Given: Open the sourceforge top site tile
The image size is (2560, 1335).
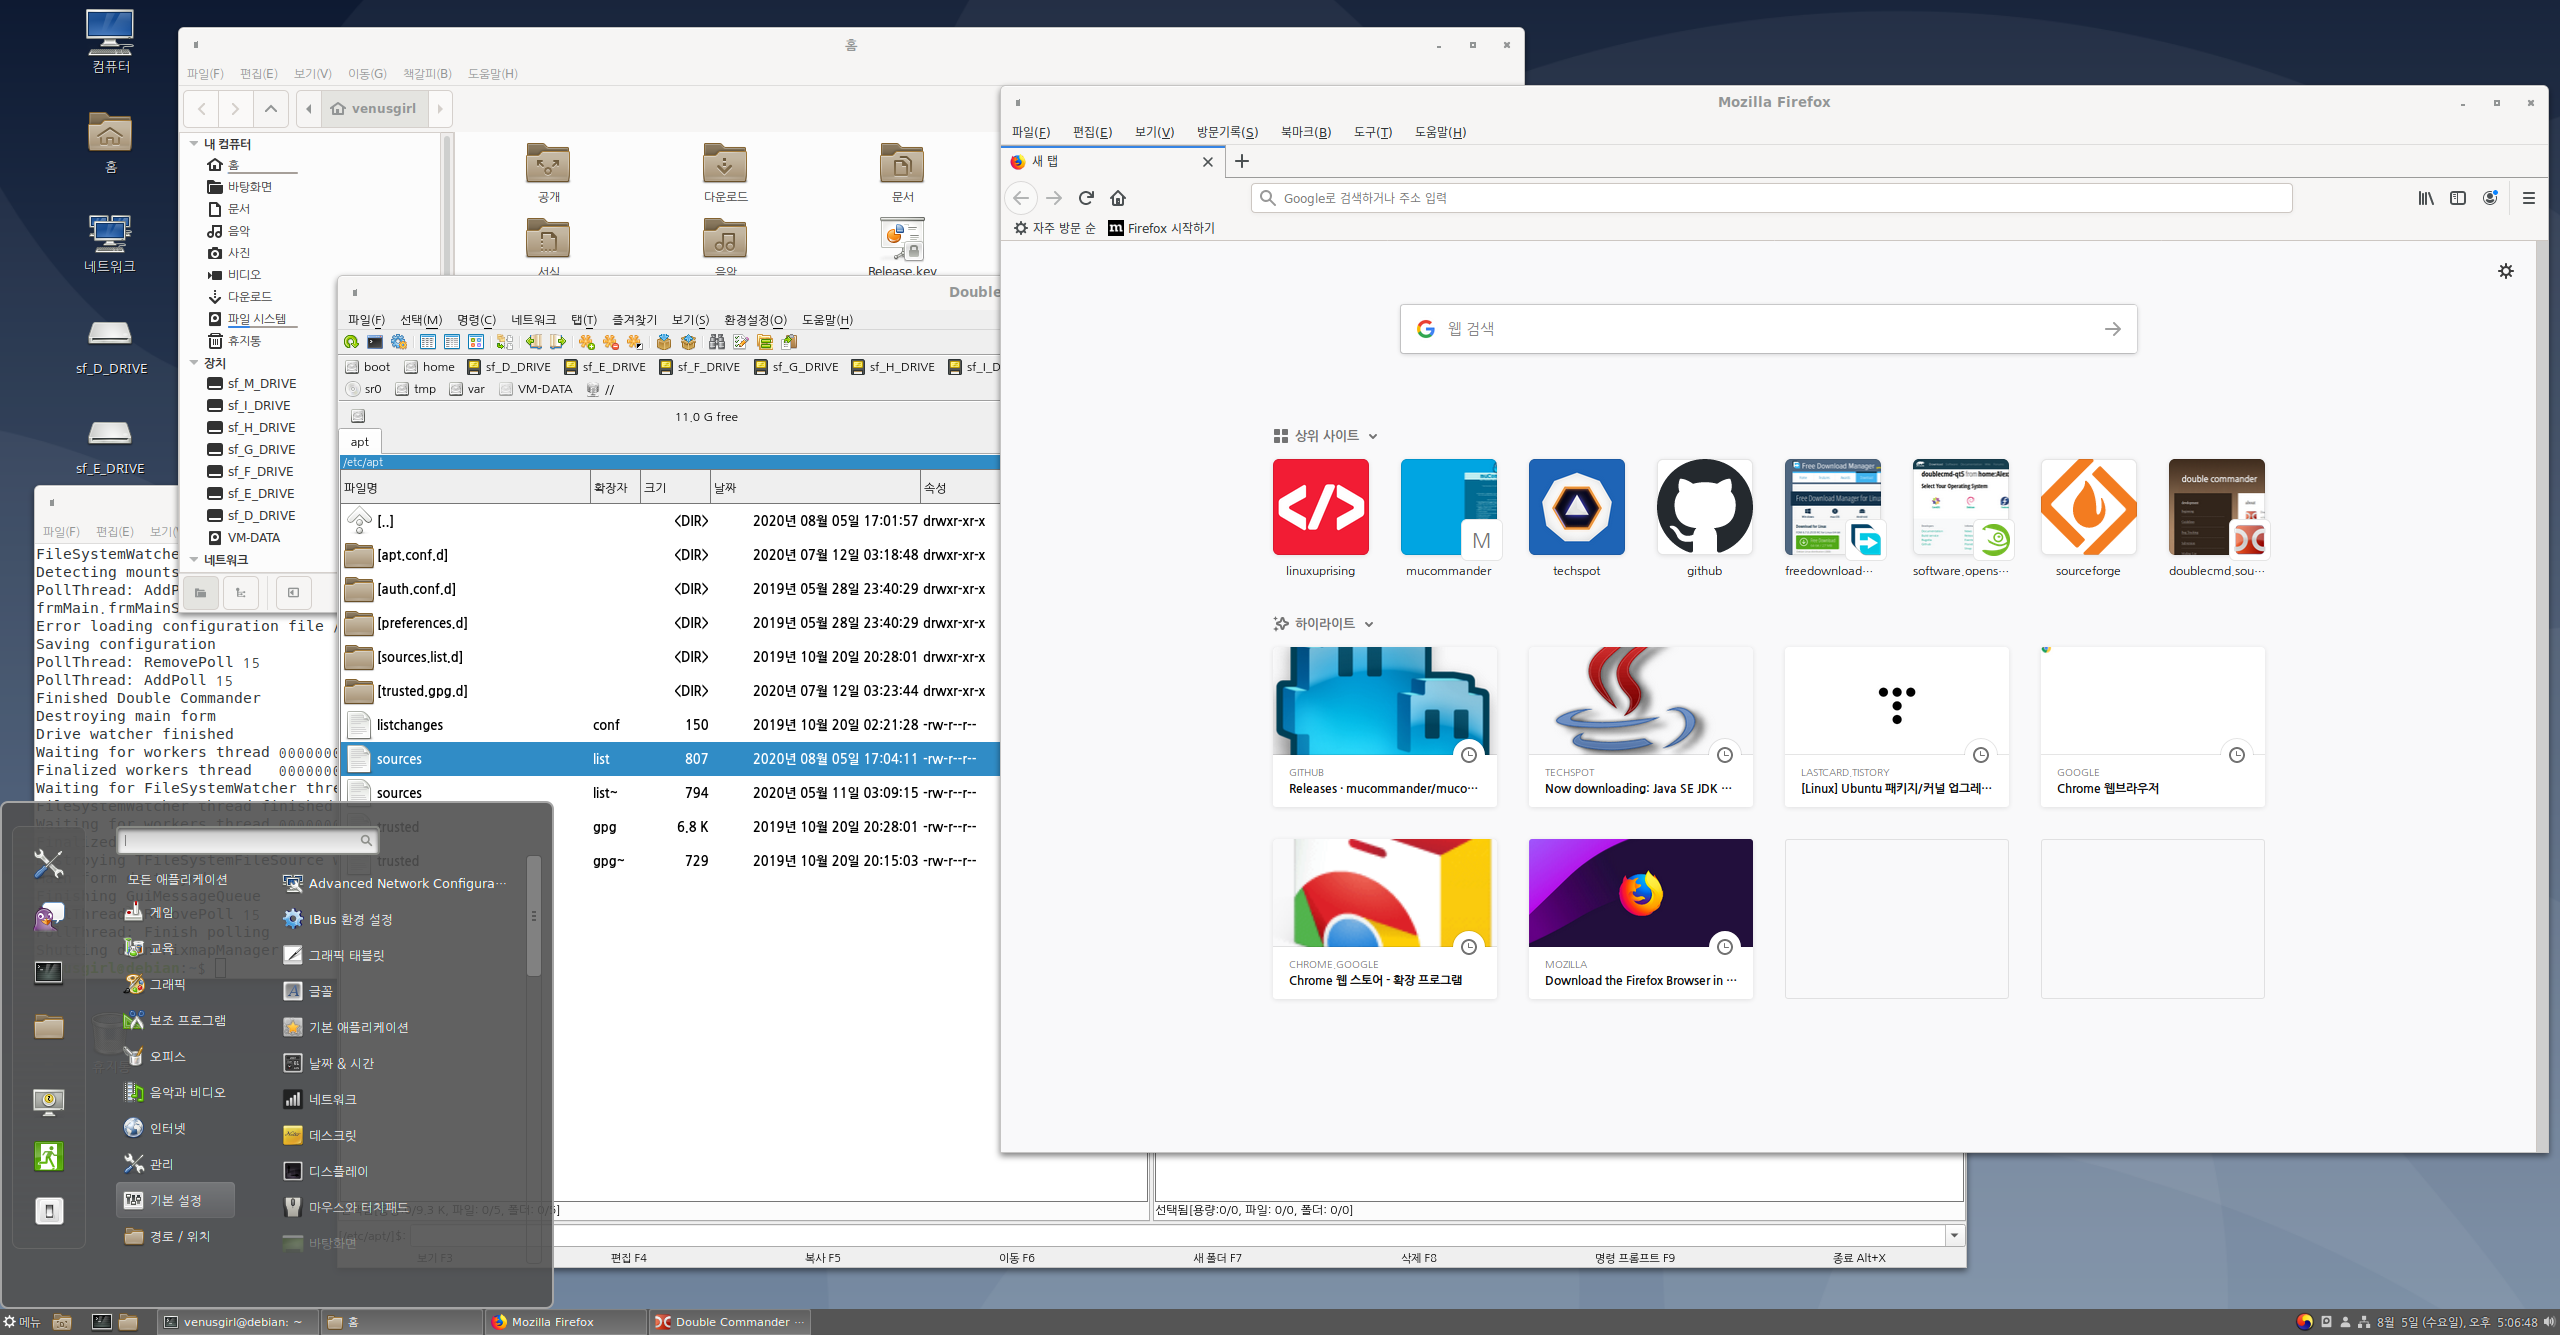Looking at the screenshot, I should 2088,507.
